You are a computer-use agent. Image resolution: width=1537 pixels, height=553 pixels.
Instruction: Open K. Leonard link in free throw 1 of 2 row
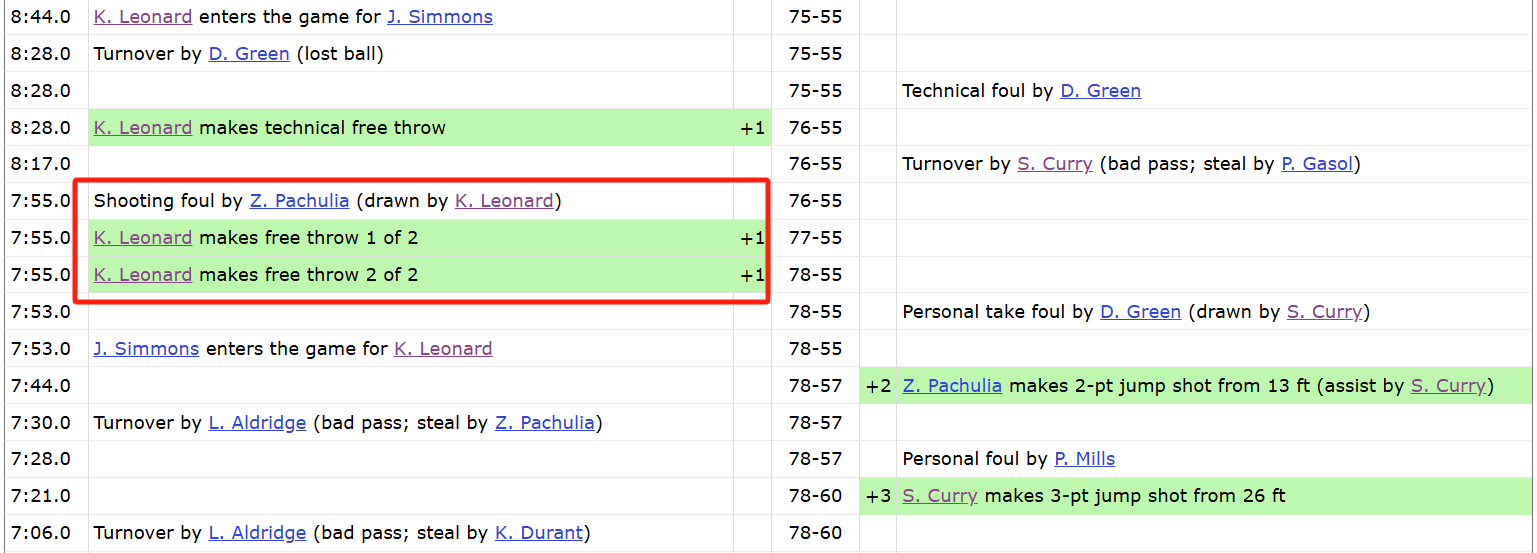pos(143,238)
